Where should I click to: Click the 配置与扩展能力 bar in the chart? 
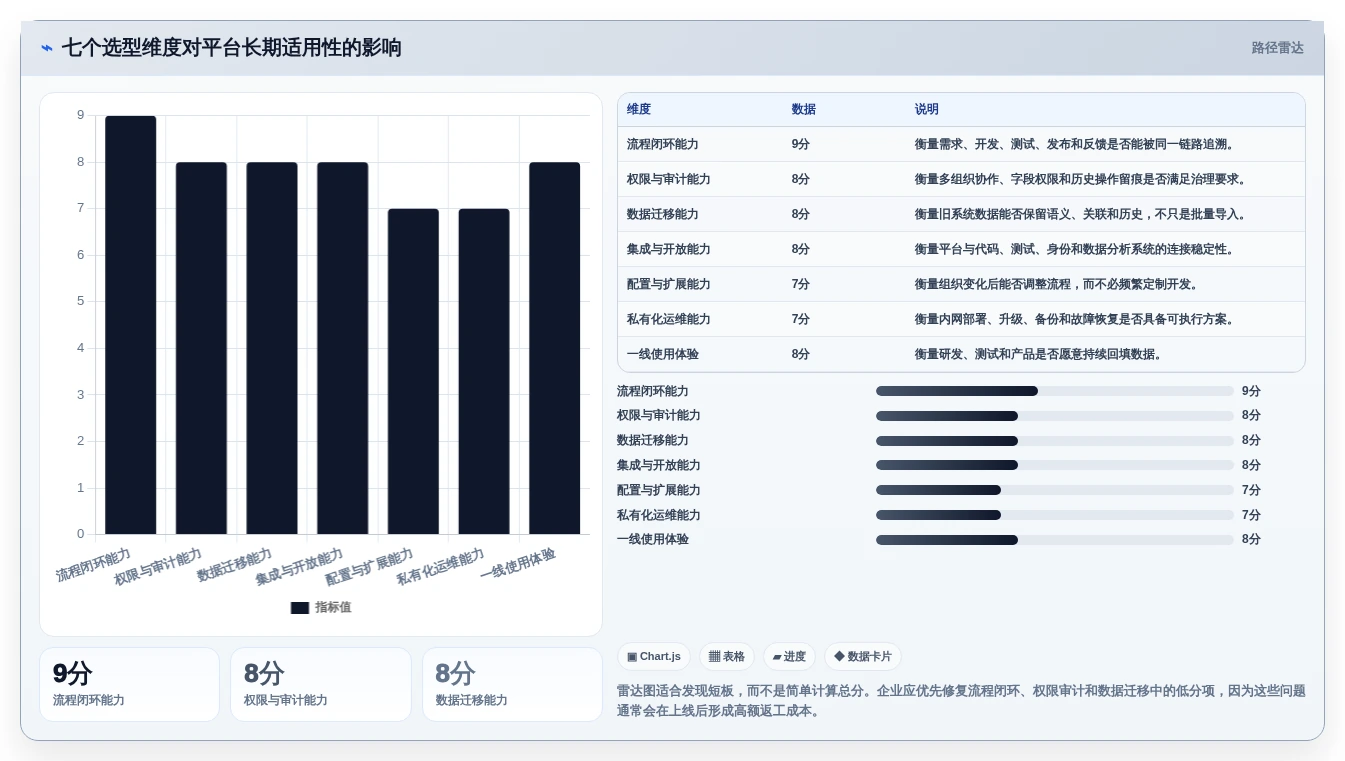413,371
